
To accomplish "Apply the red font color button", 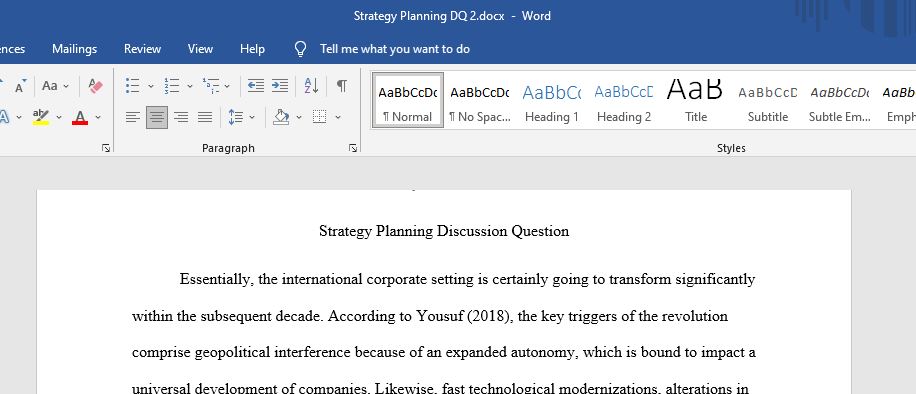I will coord(80,117).
